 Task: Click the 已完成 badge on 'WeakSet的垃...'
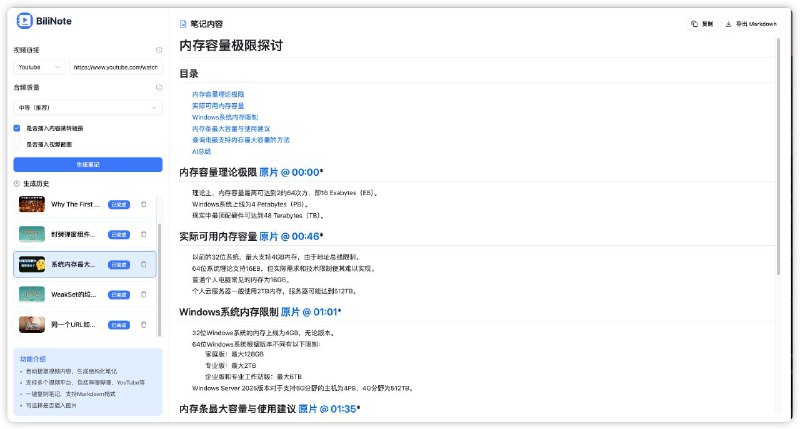coord(119,295)
